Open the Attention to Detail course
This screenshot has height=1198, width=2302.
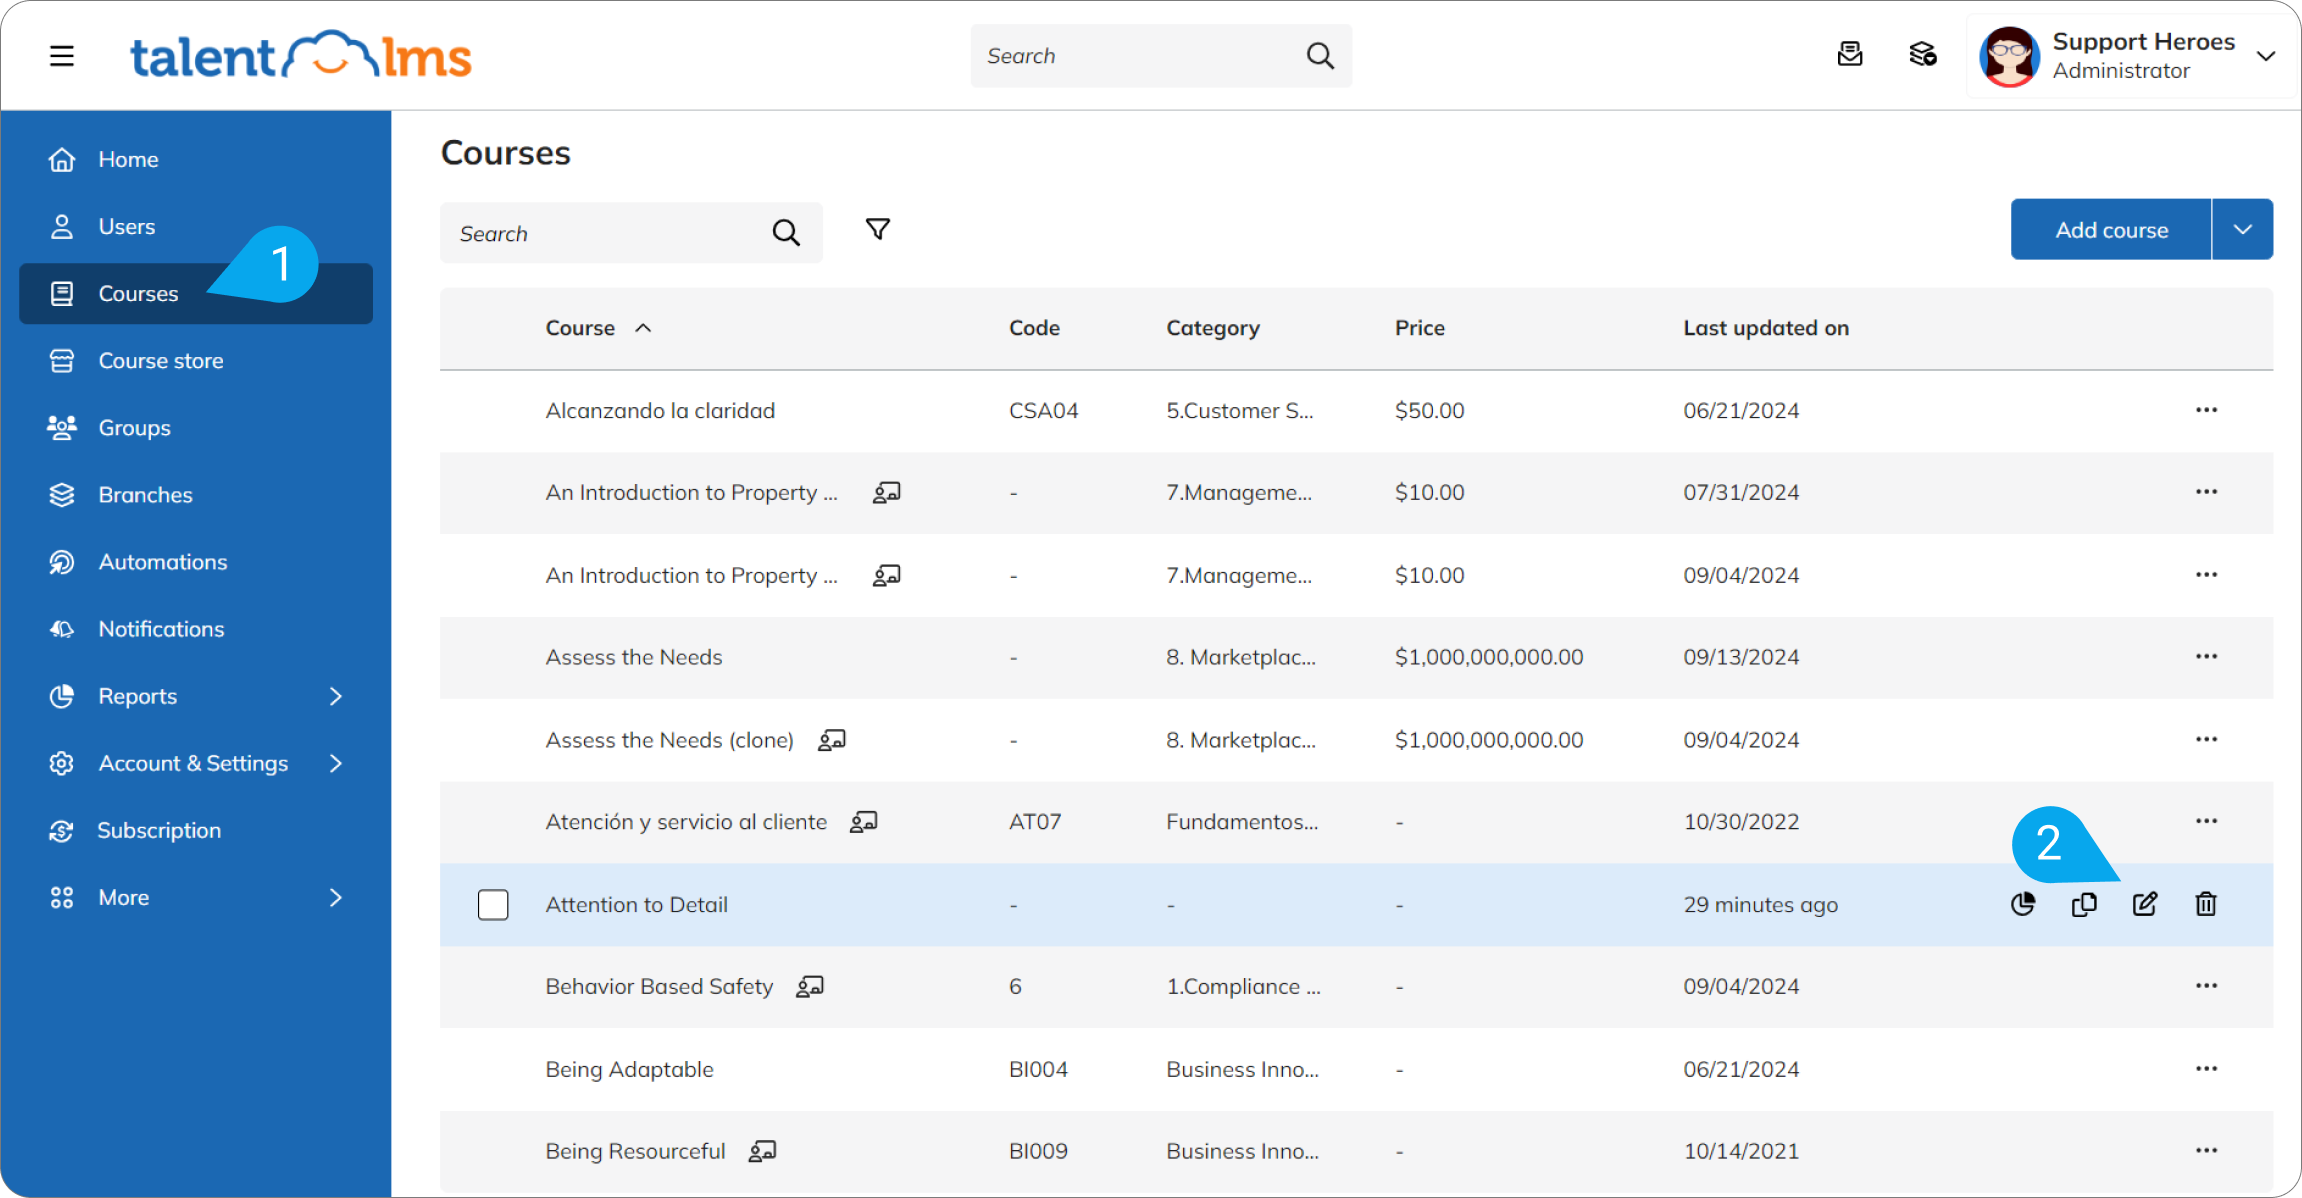click(637, 905)
